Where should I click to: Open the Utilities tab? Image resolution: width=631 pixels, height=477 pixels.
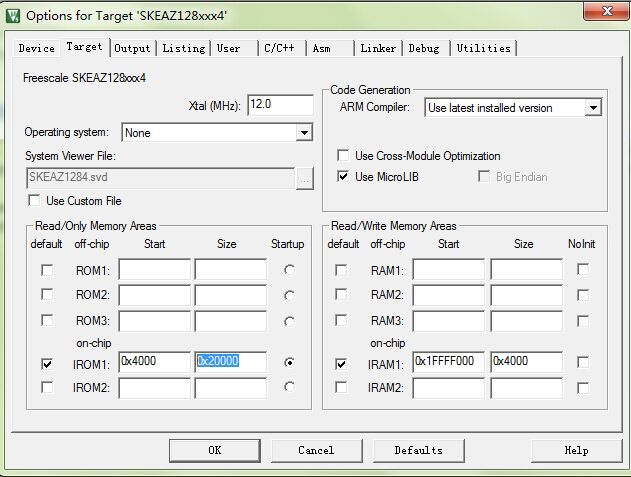(x=483, y=48)
